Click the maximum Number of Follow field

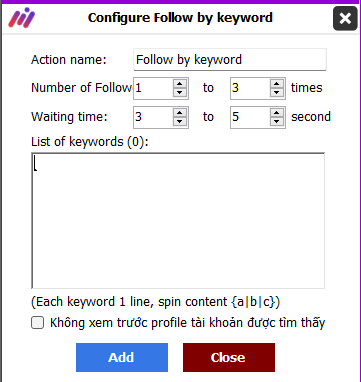[x=250, y=88]
